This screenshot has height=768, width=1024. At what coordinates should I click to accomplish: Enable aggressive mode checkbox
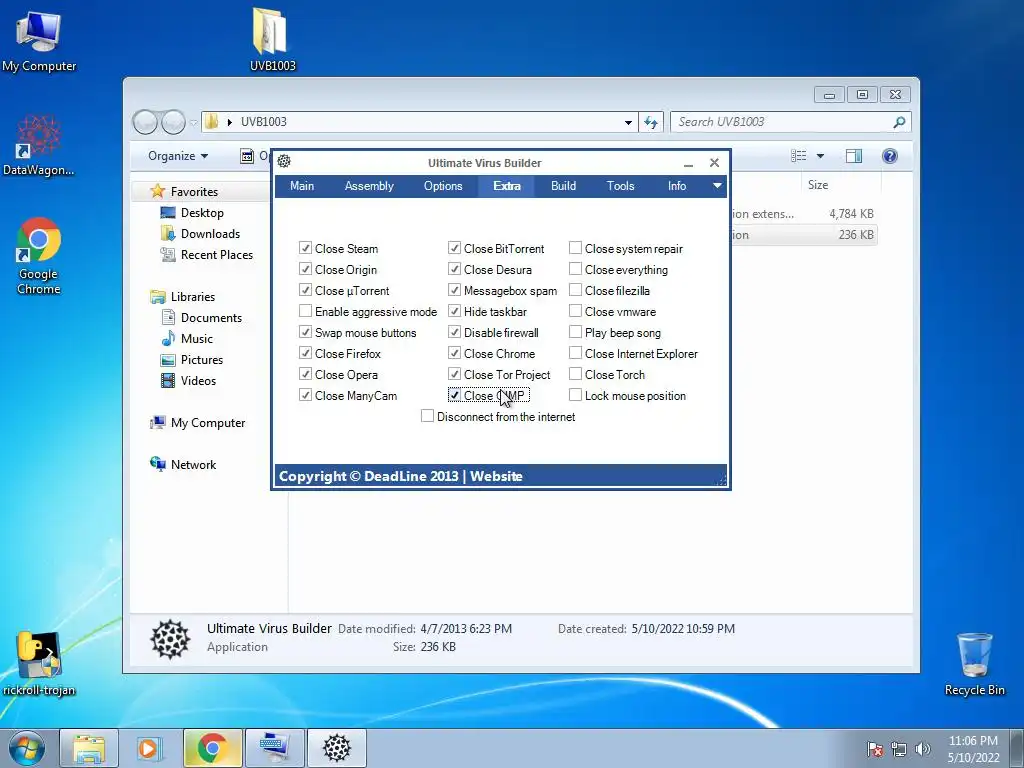(305, 311)
